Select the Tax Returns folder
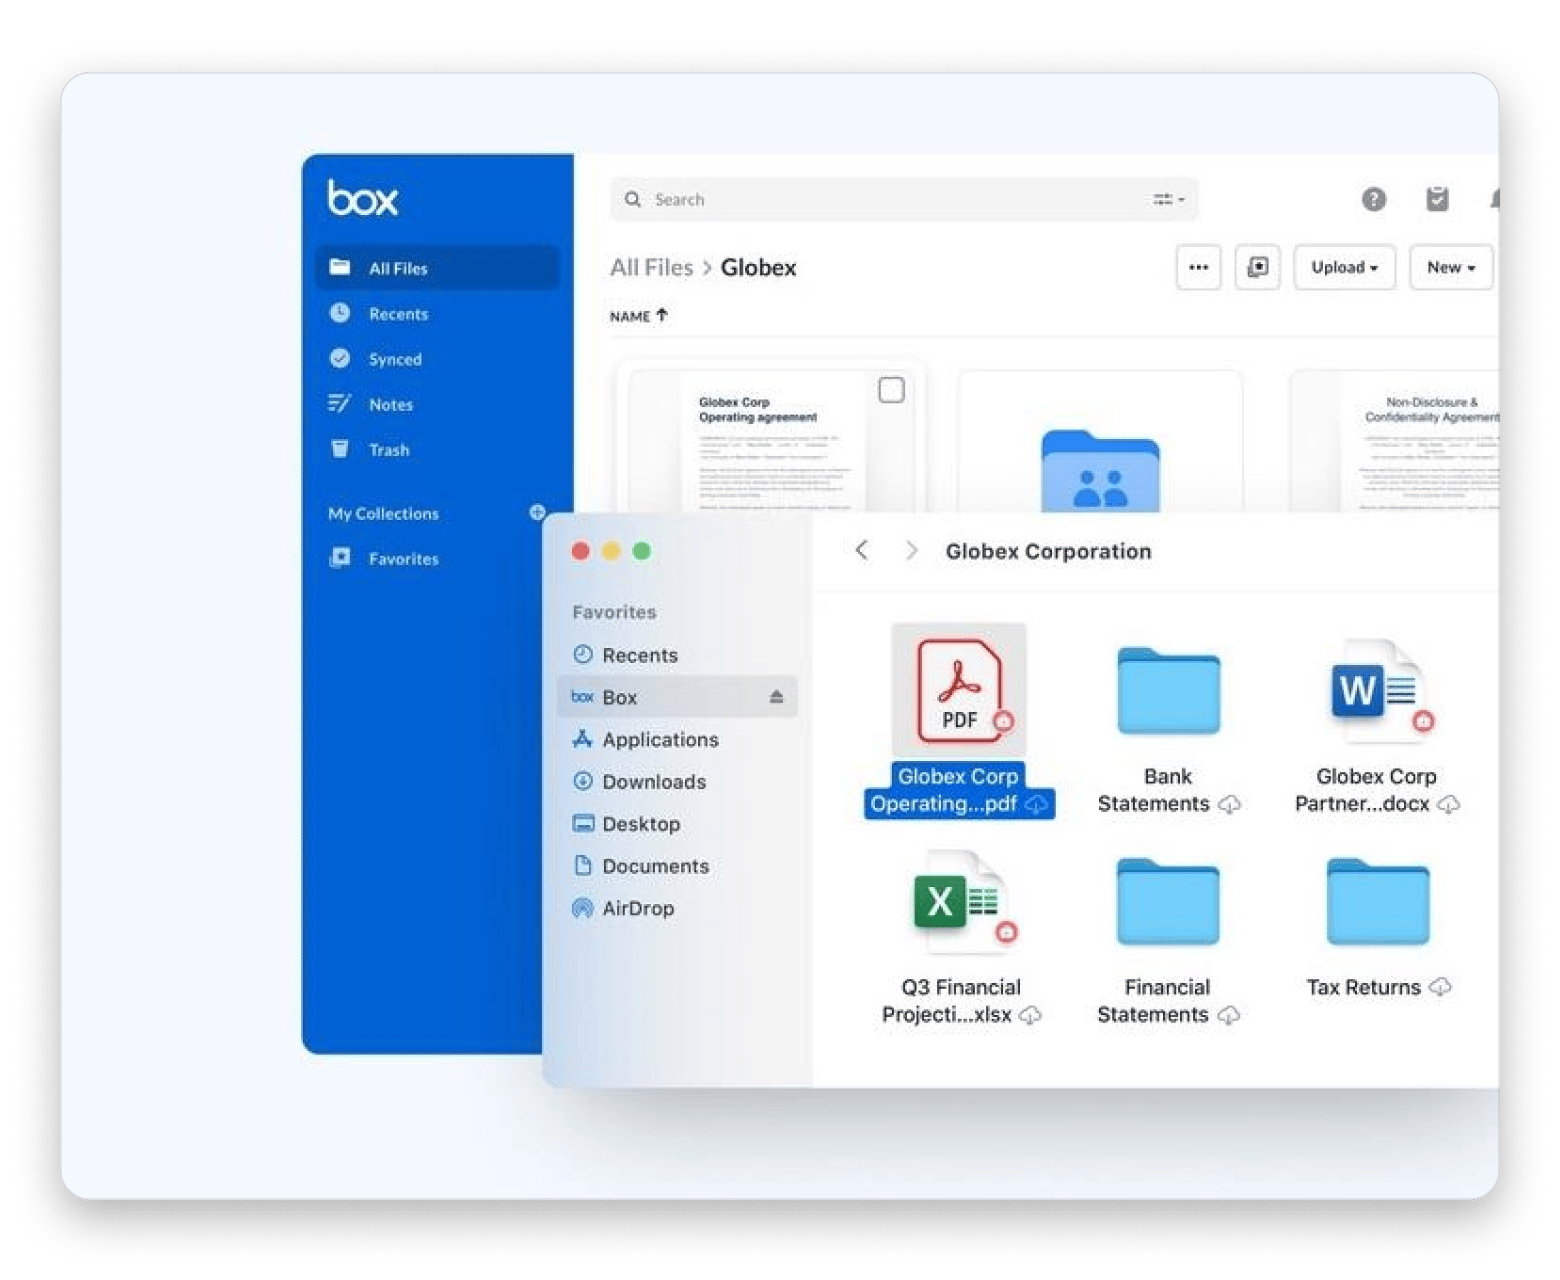This screenshot has height=1280, width=1560. [1378, 902]
